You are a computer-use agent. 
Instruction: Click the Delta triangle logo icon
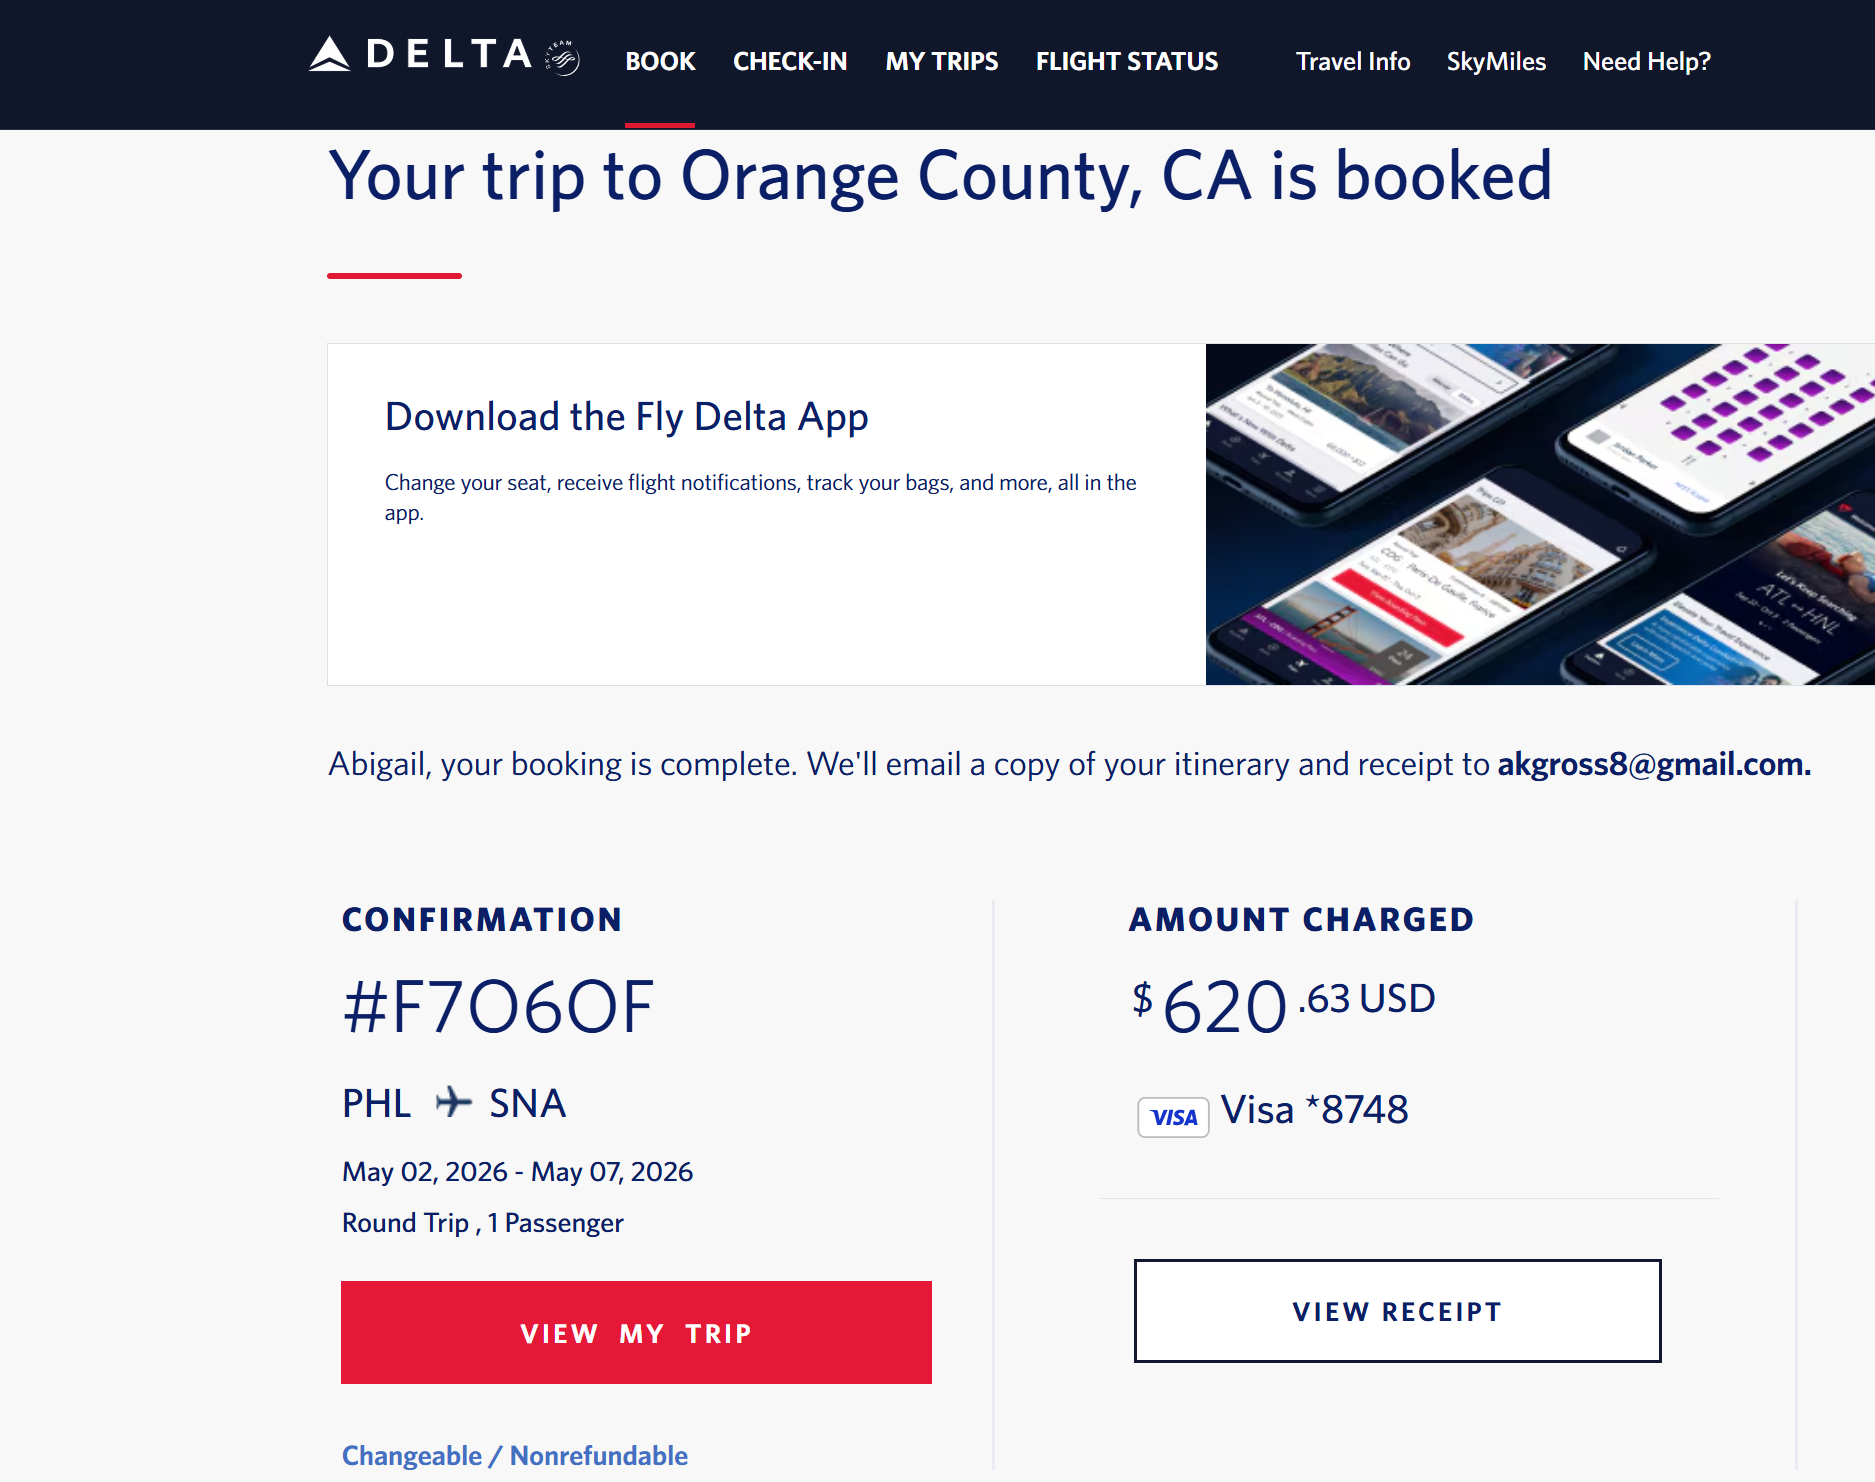[x=329, y=55]
